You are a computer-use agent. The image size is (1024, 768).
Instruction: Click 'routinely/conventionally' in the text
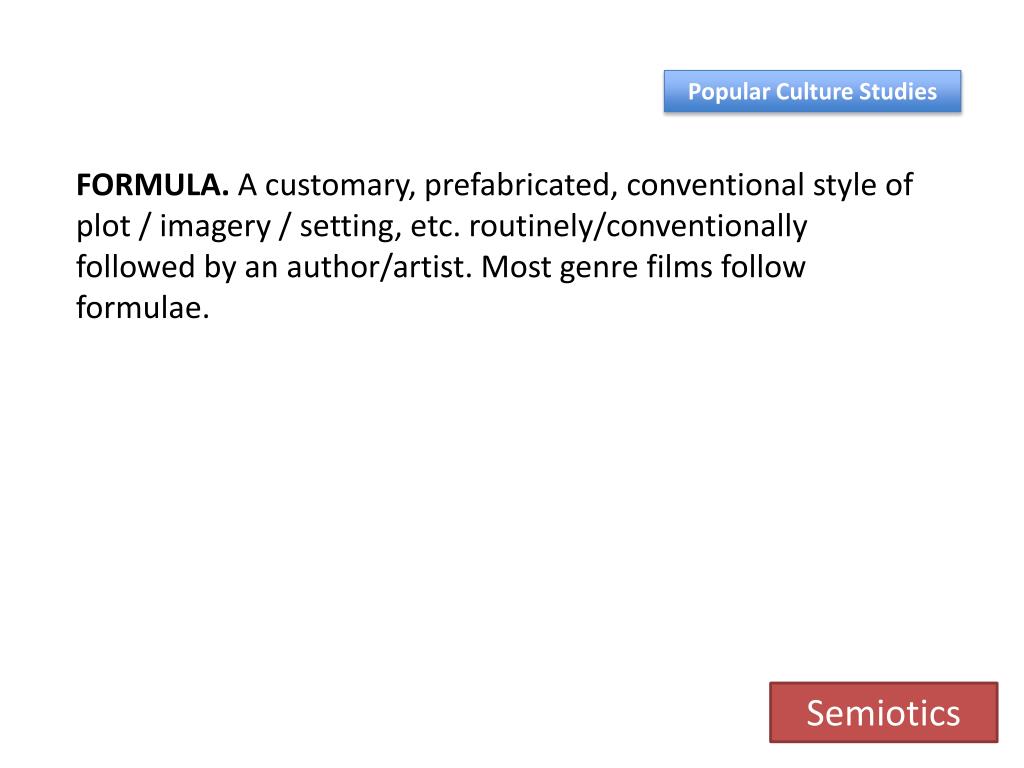click(638, 227)
